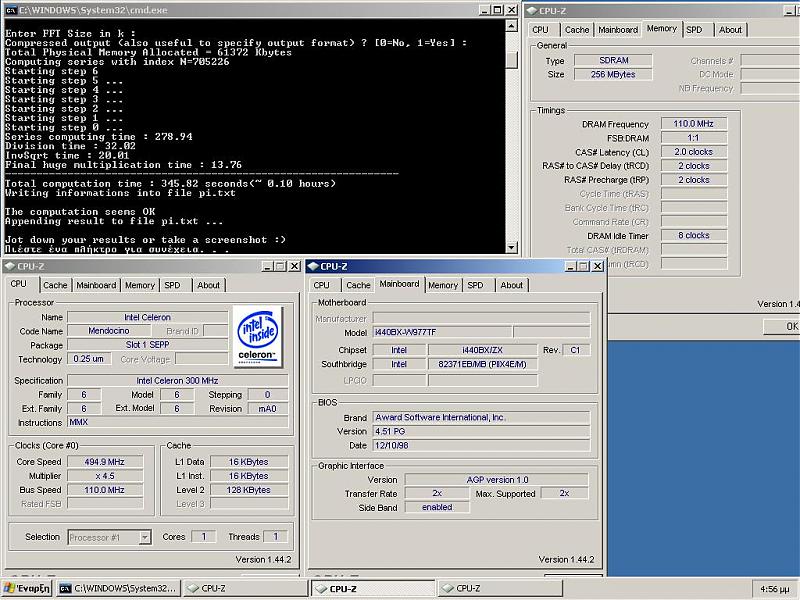Open Cache tab in CPU-Z Motherboard window

click(358, 285)
